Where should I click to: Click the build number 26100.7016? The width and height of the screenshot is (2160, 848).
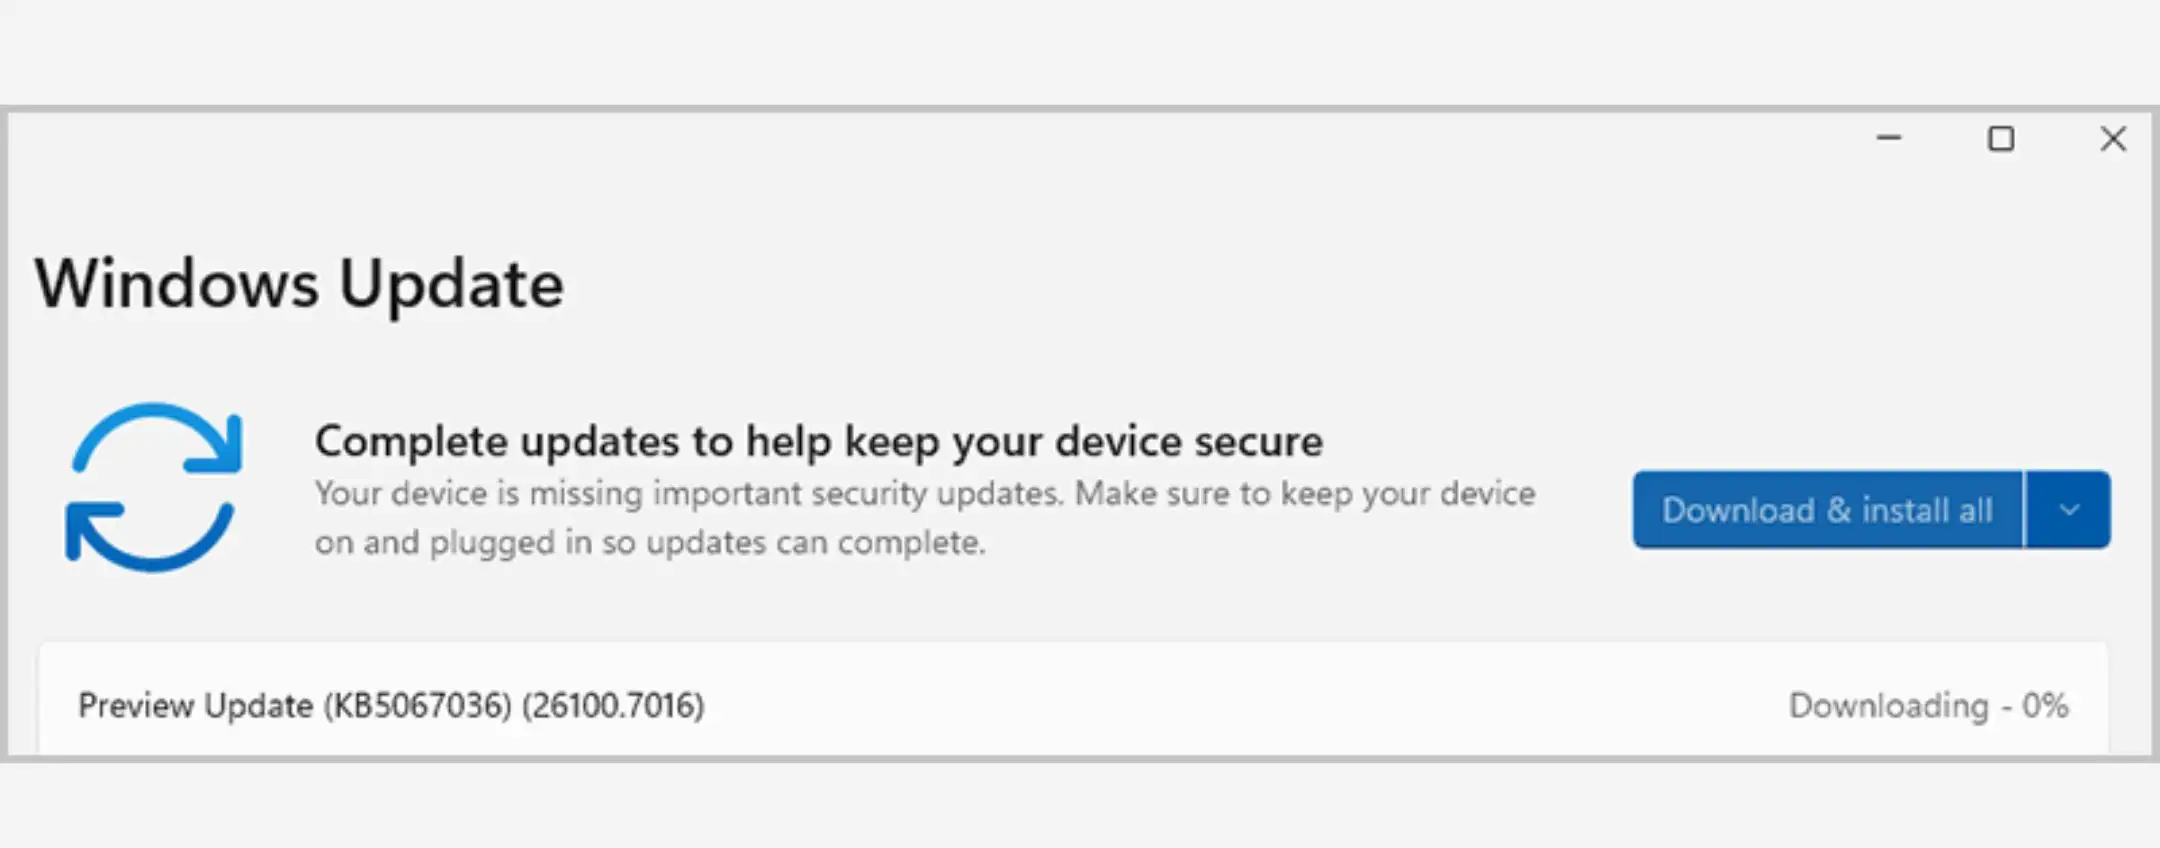pyautogui.click(x=613, y=706)
